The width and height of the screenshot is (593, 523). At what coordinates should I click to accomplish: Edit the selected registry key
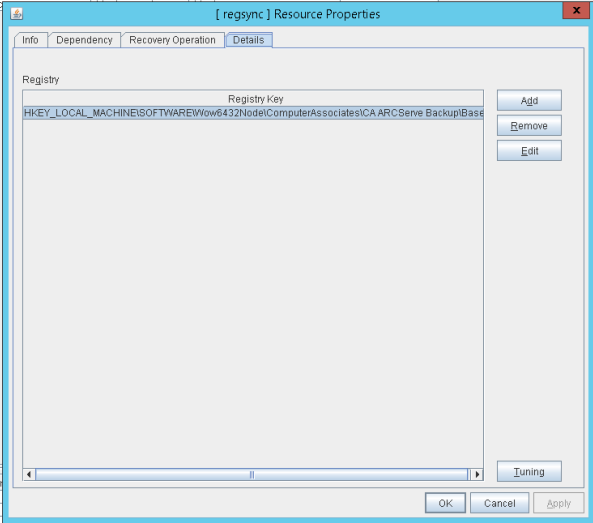[x=529, y=151]
